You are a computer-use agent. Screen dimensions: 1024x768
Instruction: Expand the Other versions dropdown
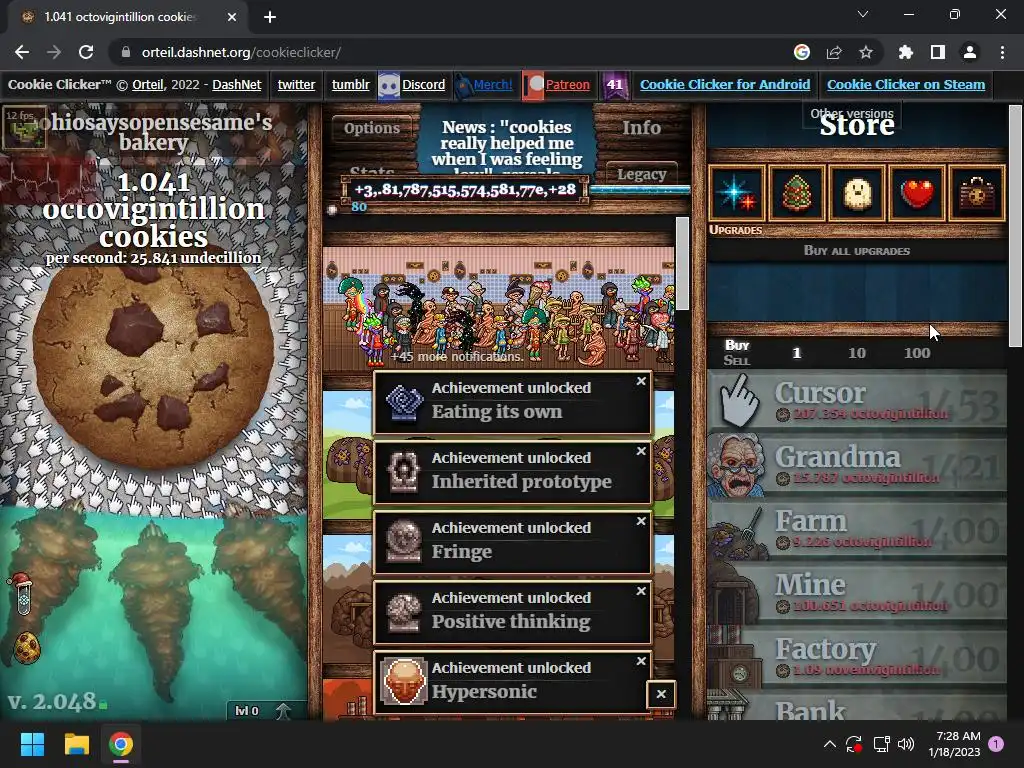coord(852,113)
